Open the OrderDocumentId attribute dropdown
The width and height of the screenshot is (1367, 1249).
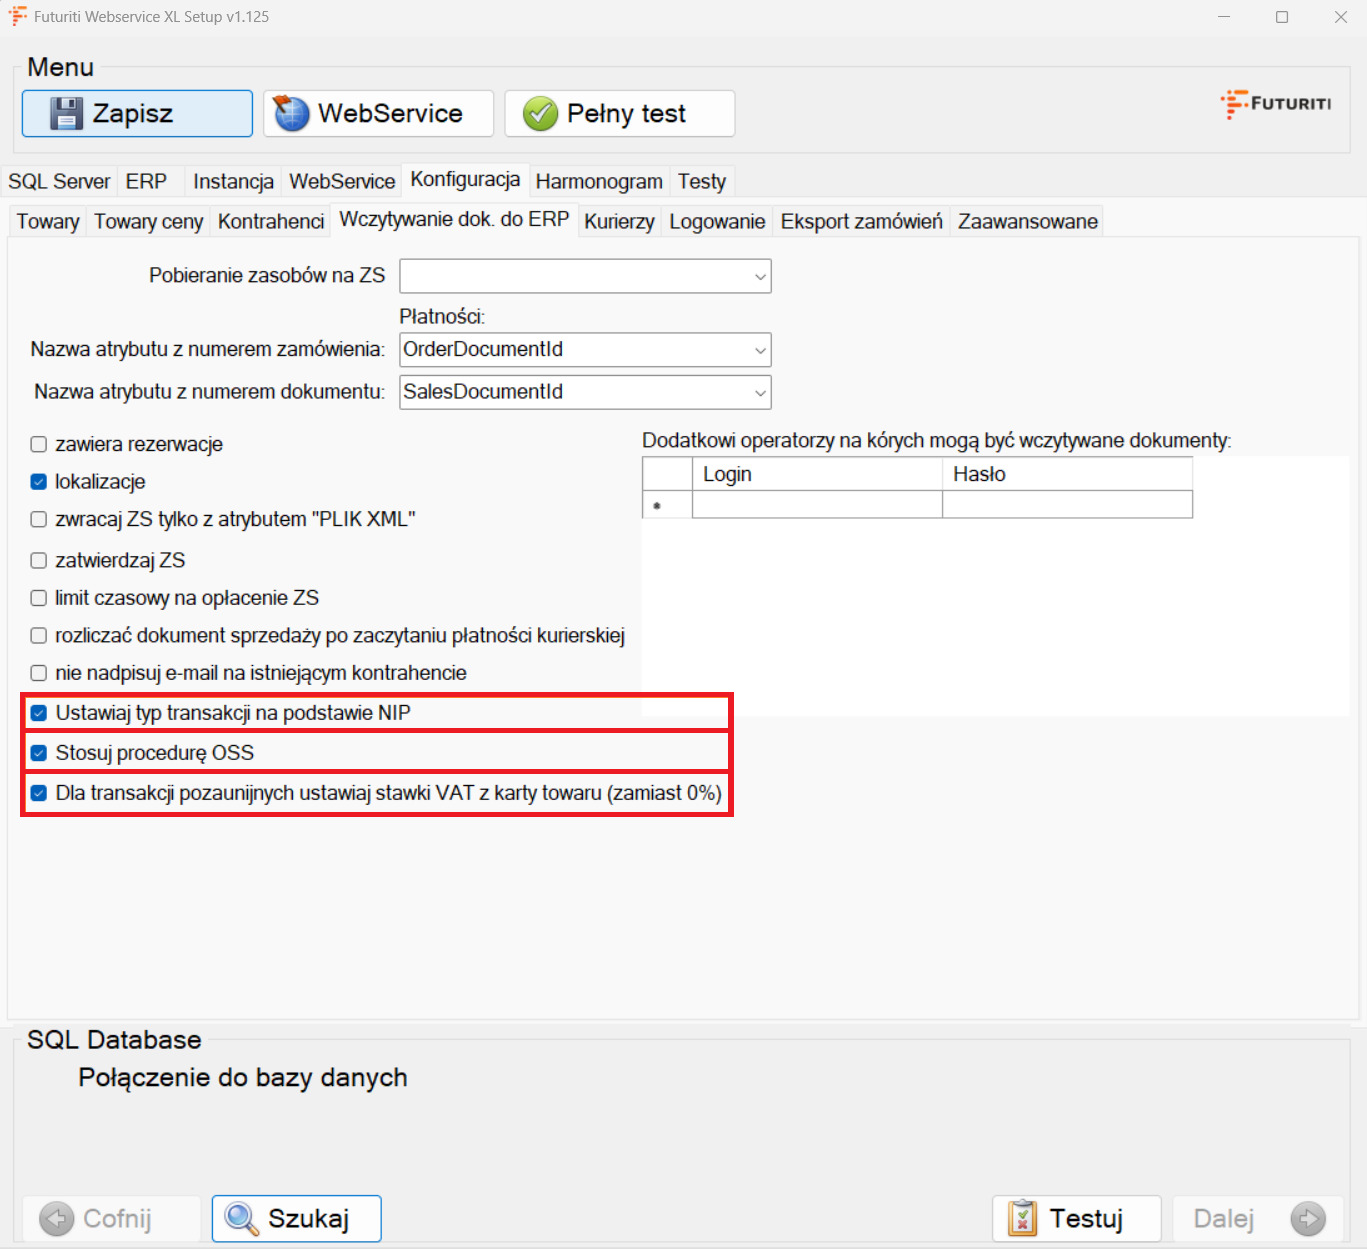[x=760, y=350]
